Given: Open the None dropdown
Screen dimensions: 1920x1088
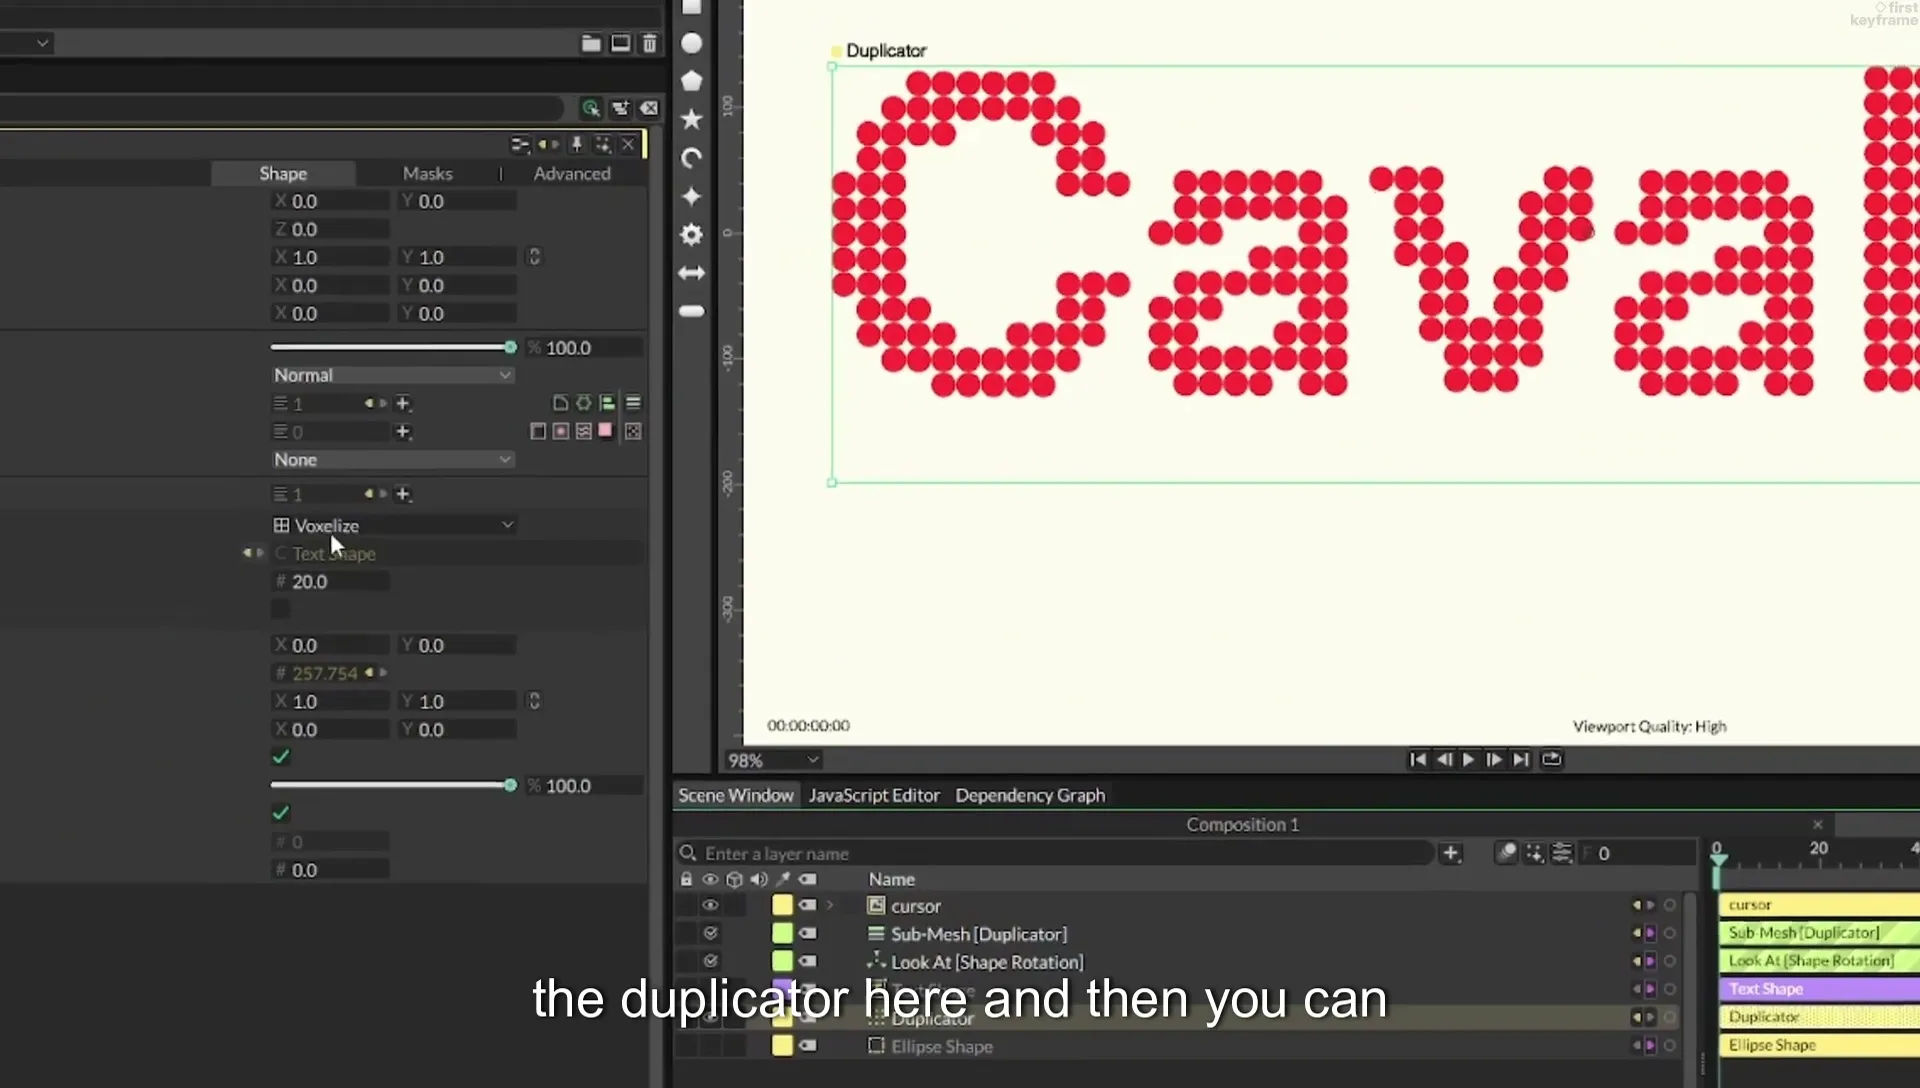Looking at the screenshot, I should 393,460.
